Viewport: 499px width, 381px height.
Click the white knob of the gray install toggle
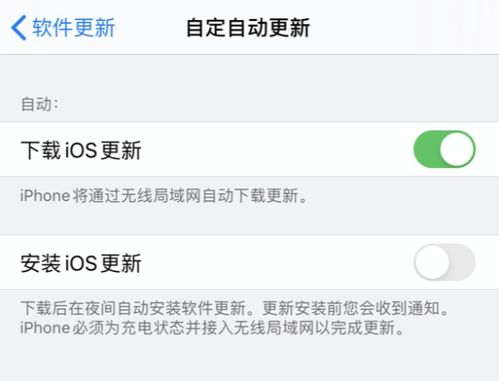(x=432, y=262)
